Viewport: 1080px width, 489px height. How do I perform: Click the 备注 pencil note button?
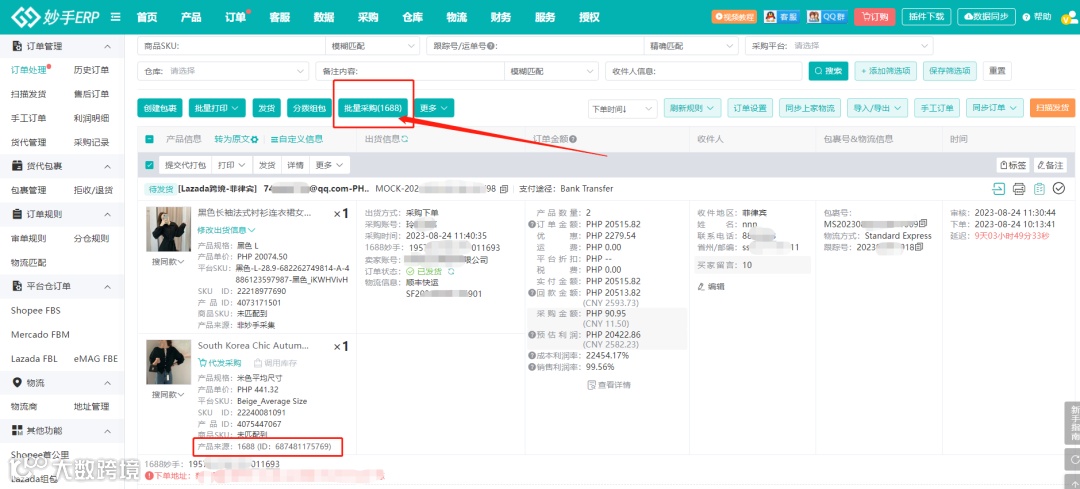click(x=1050, y=165)
